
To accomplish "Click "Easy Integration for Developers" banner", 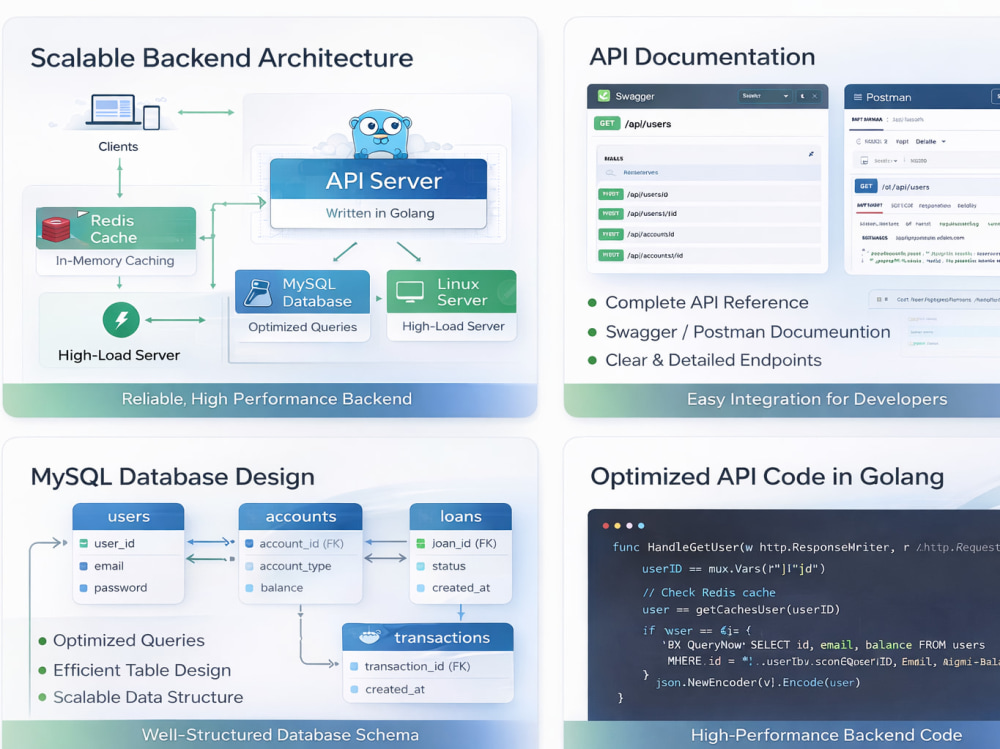I will 782,399.
